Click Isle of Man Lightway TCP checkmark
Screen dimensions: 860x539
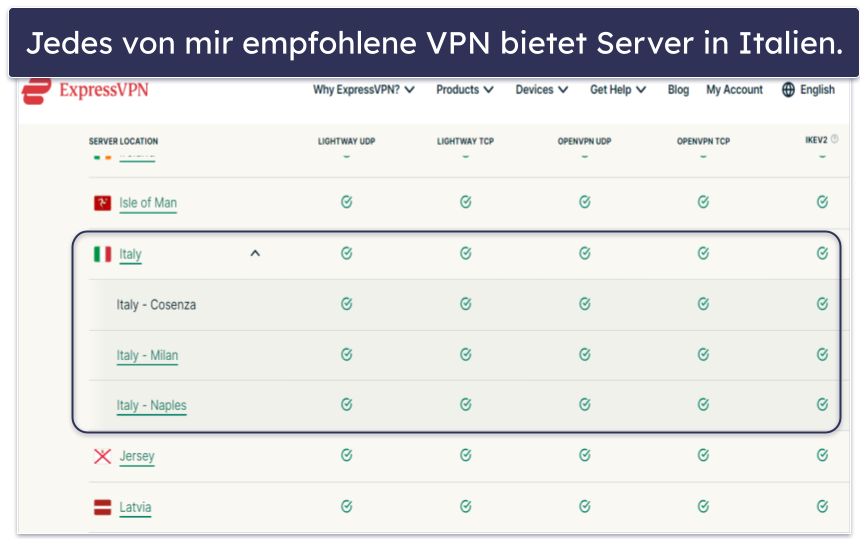(x=466, y=202)
